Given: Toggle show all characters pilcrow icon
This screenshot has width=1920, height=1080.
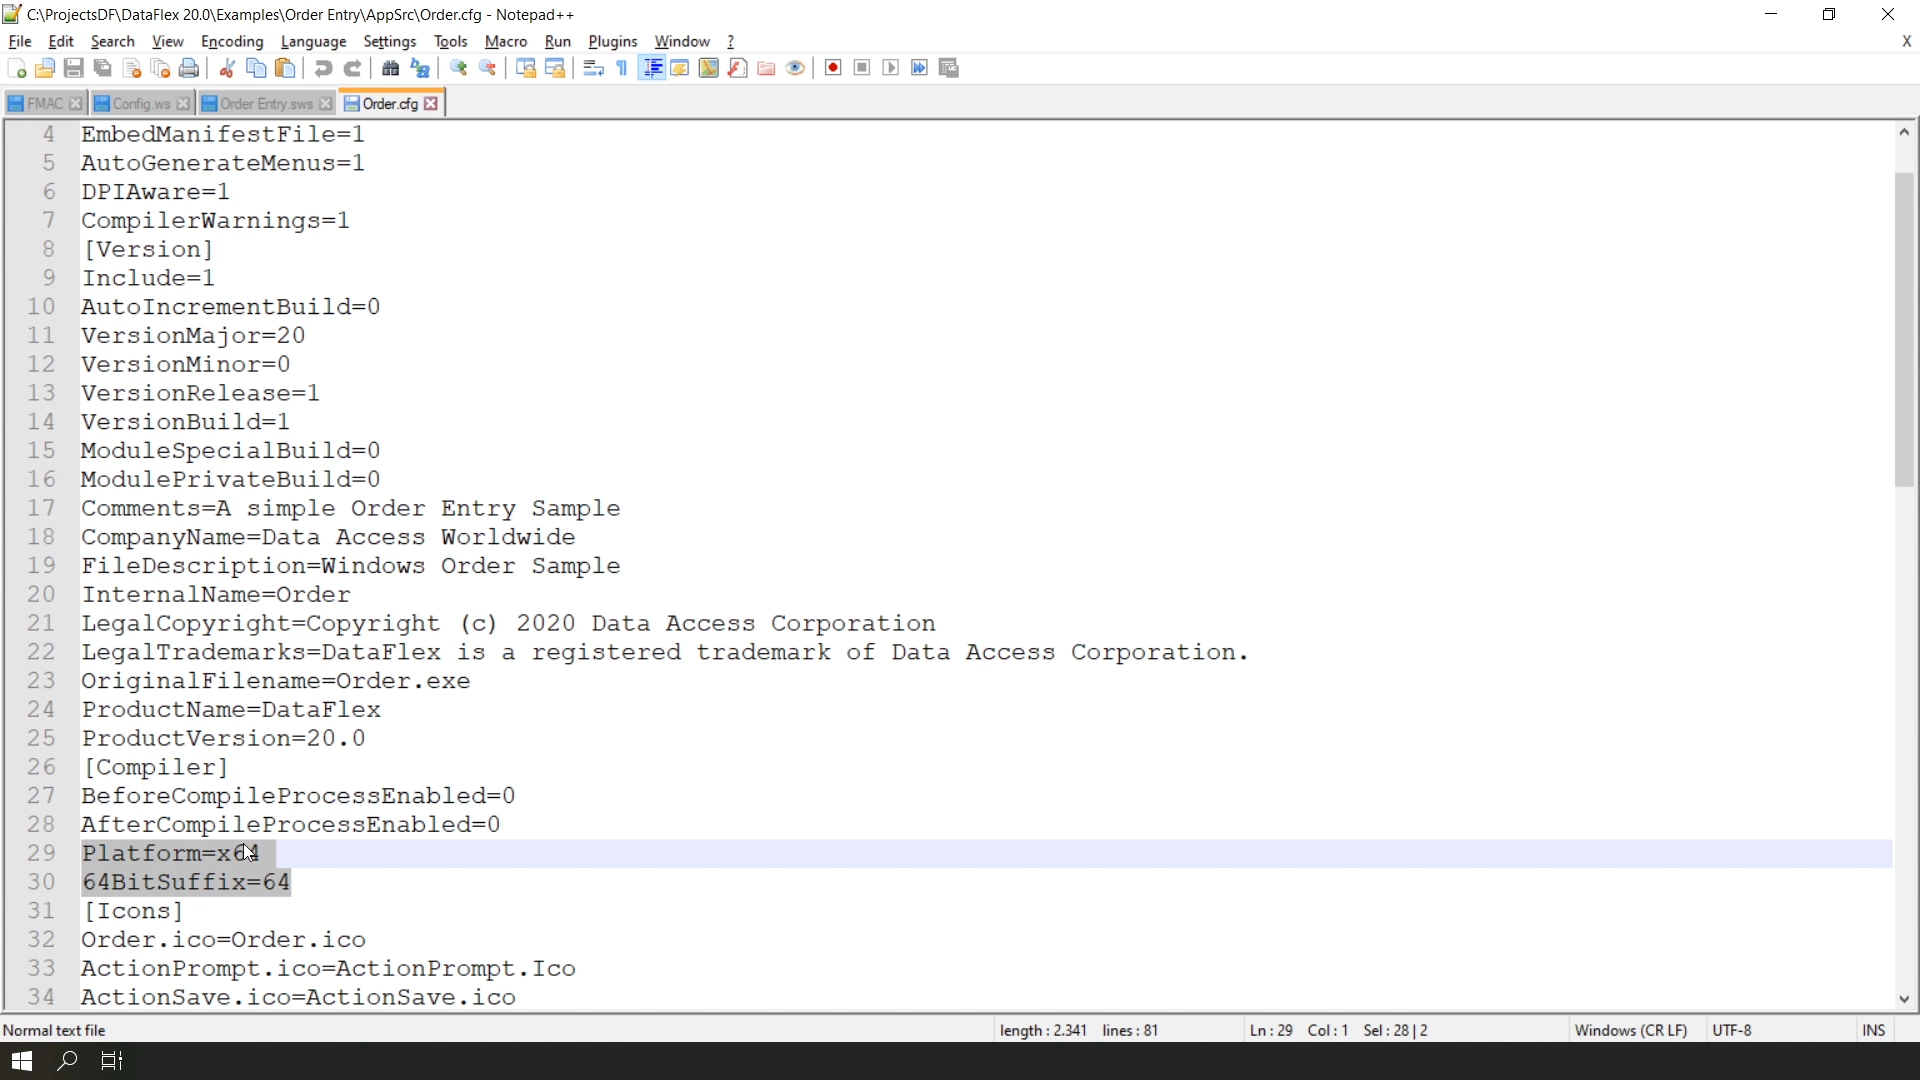Looking at the screenshot, I should 622,68.
